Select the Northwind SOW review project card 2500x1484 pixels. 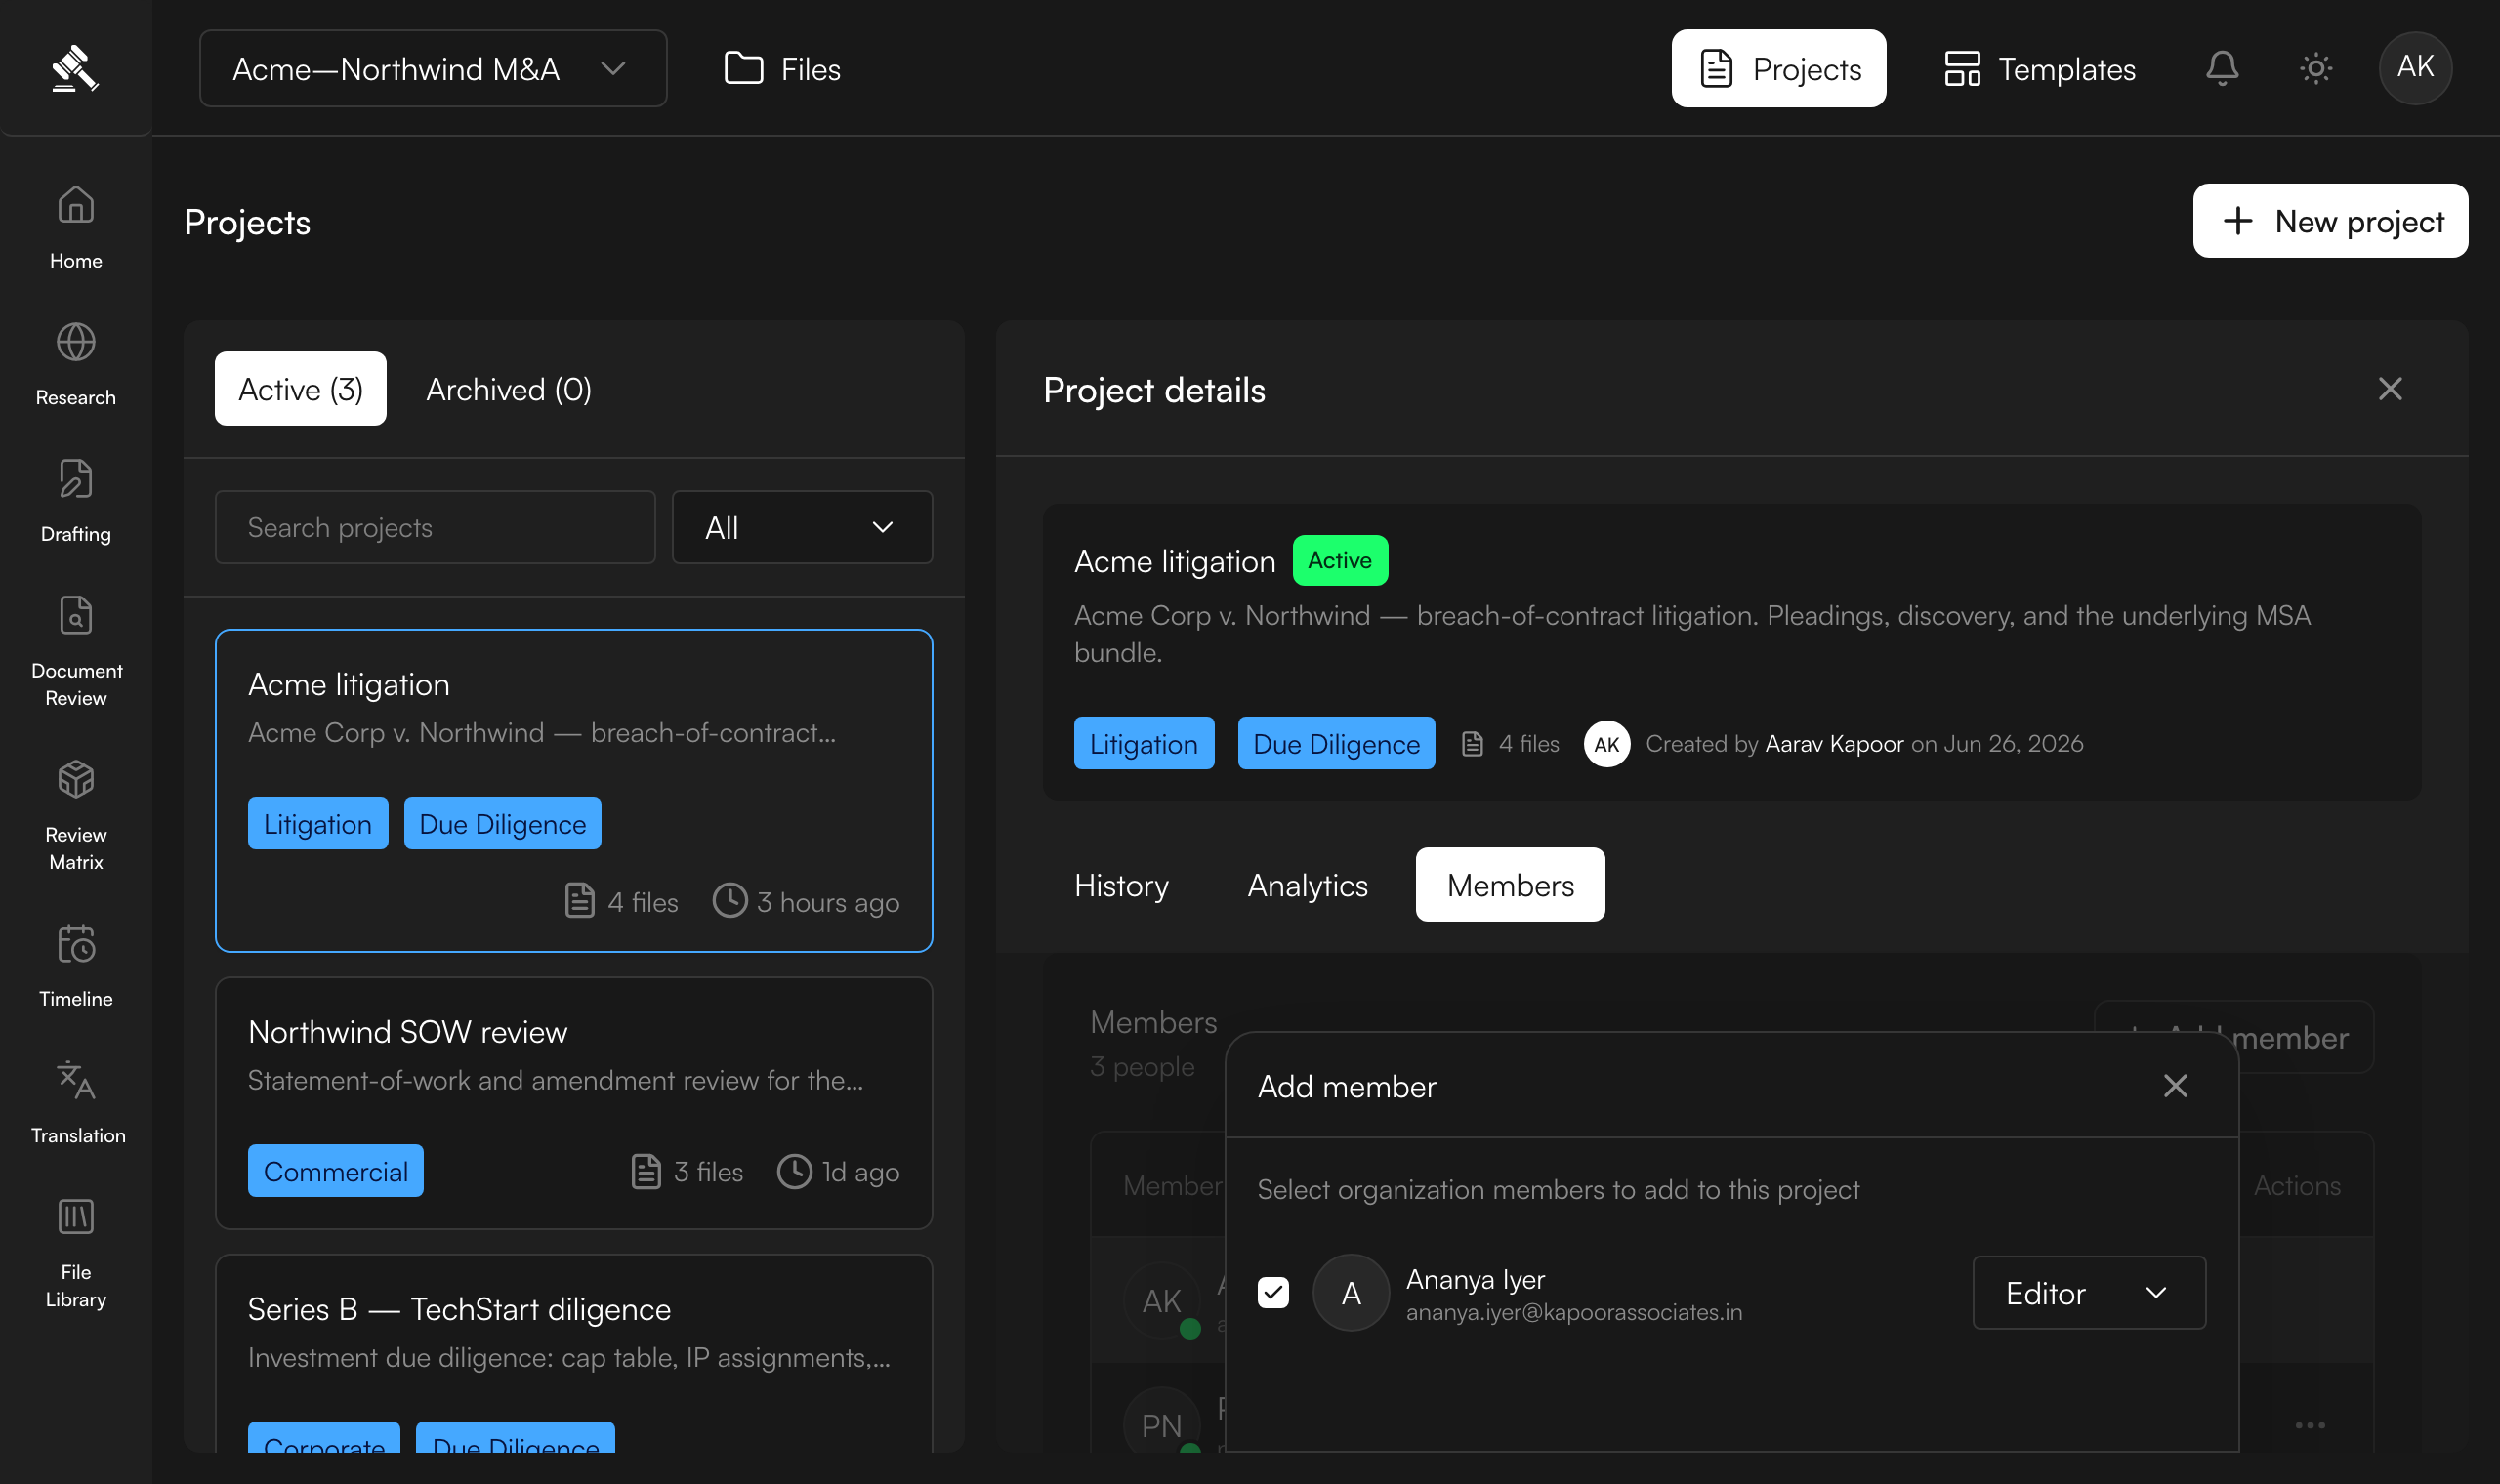click(574, 1103)
